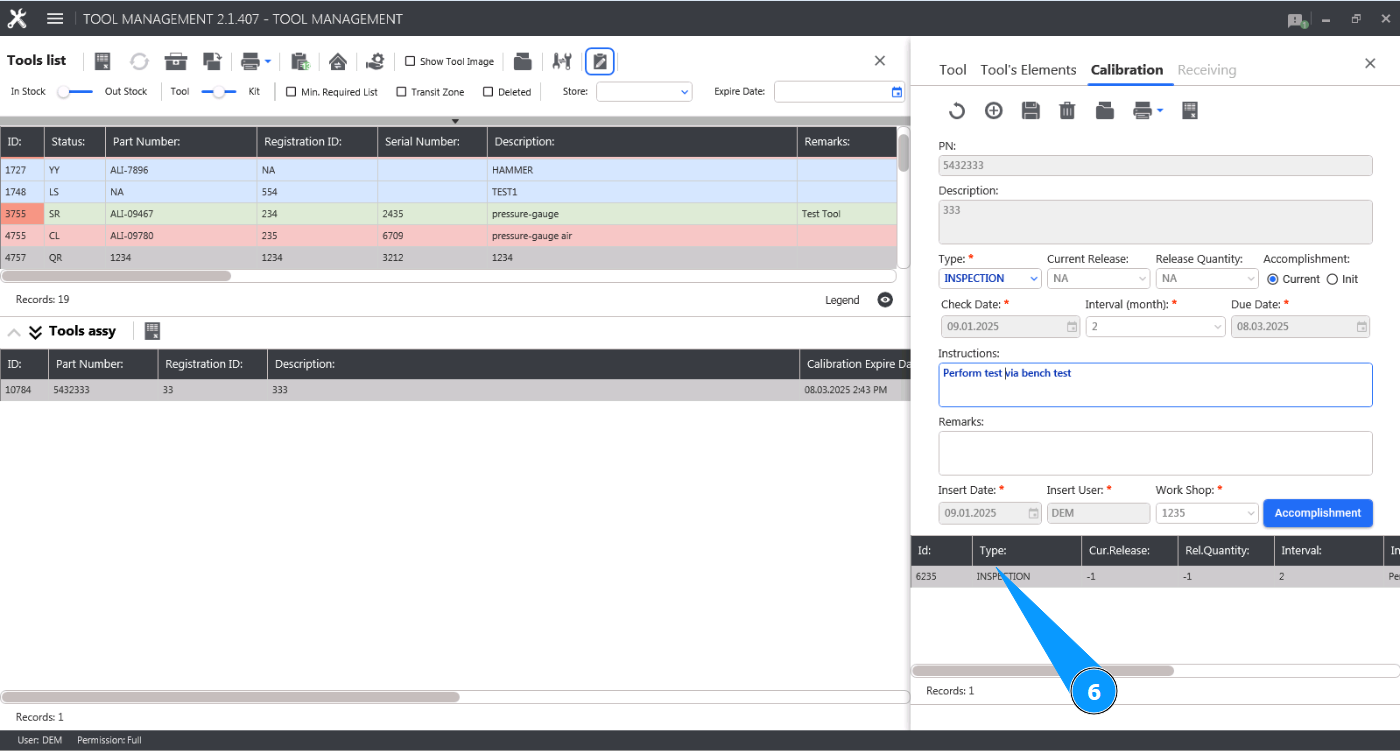This screenshot has height=751, width=1400.
Task: Select the pressure-gauge air row
Action: tap(449, 236)
